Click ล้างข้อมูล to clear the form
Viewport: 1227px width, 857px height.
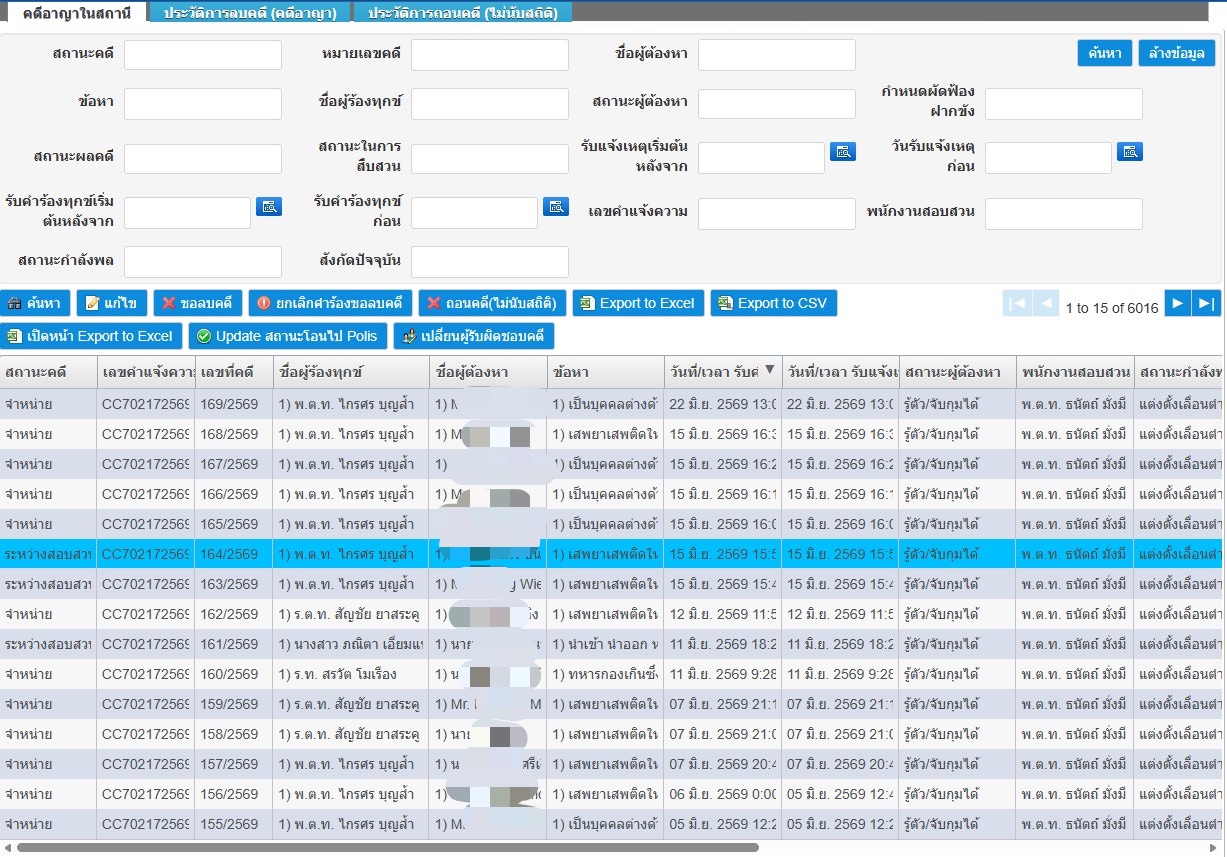coord(1177,53)
